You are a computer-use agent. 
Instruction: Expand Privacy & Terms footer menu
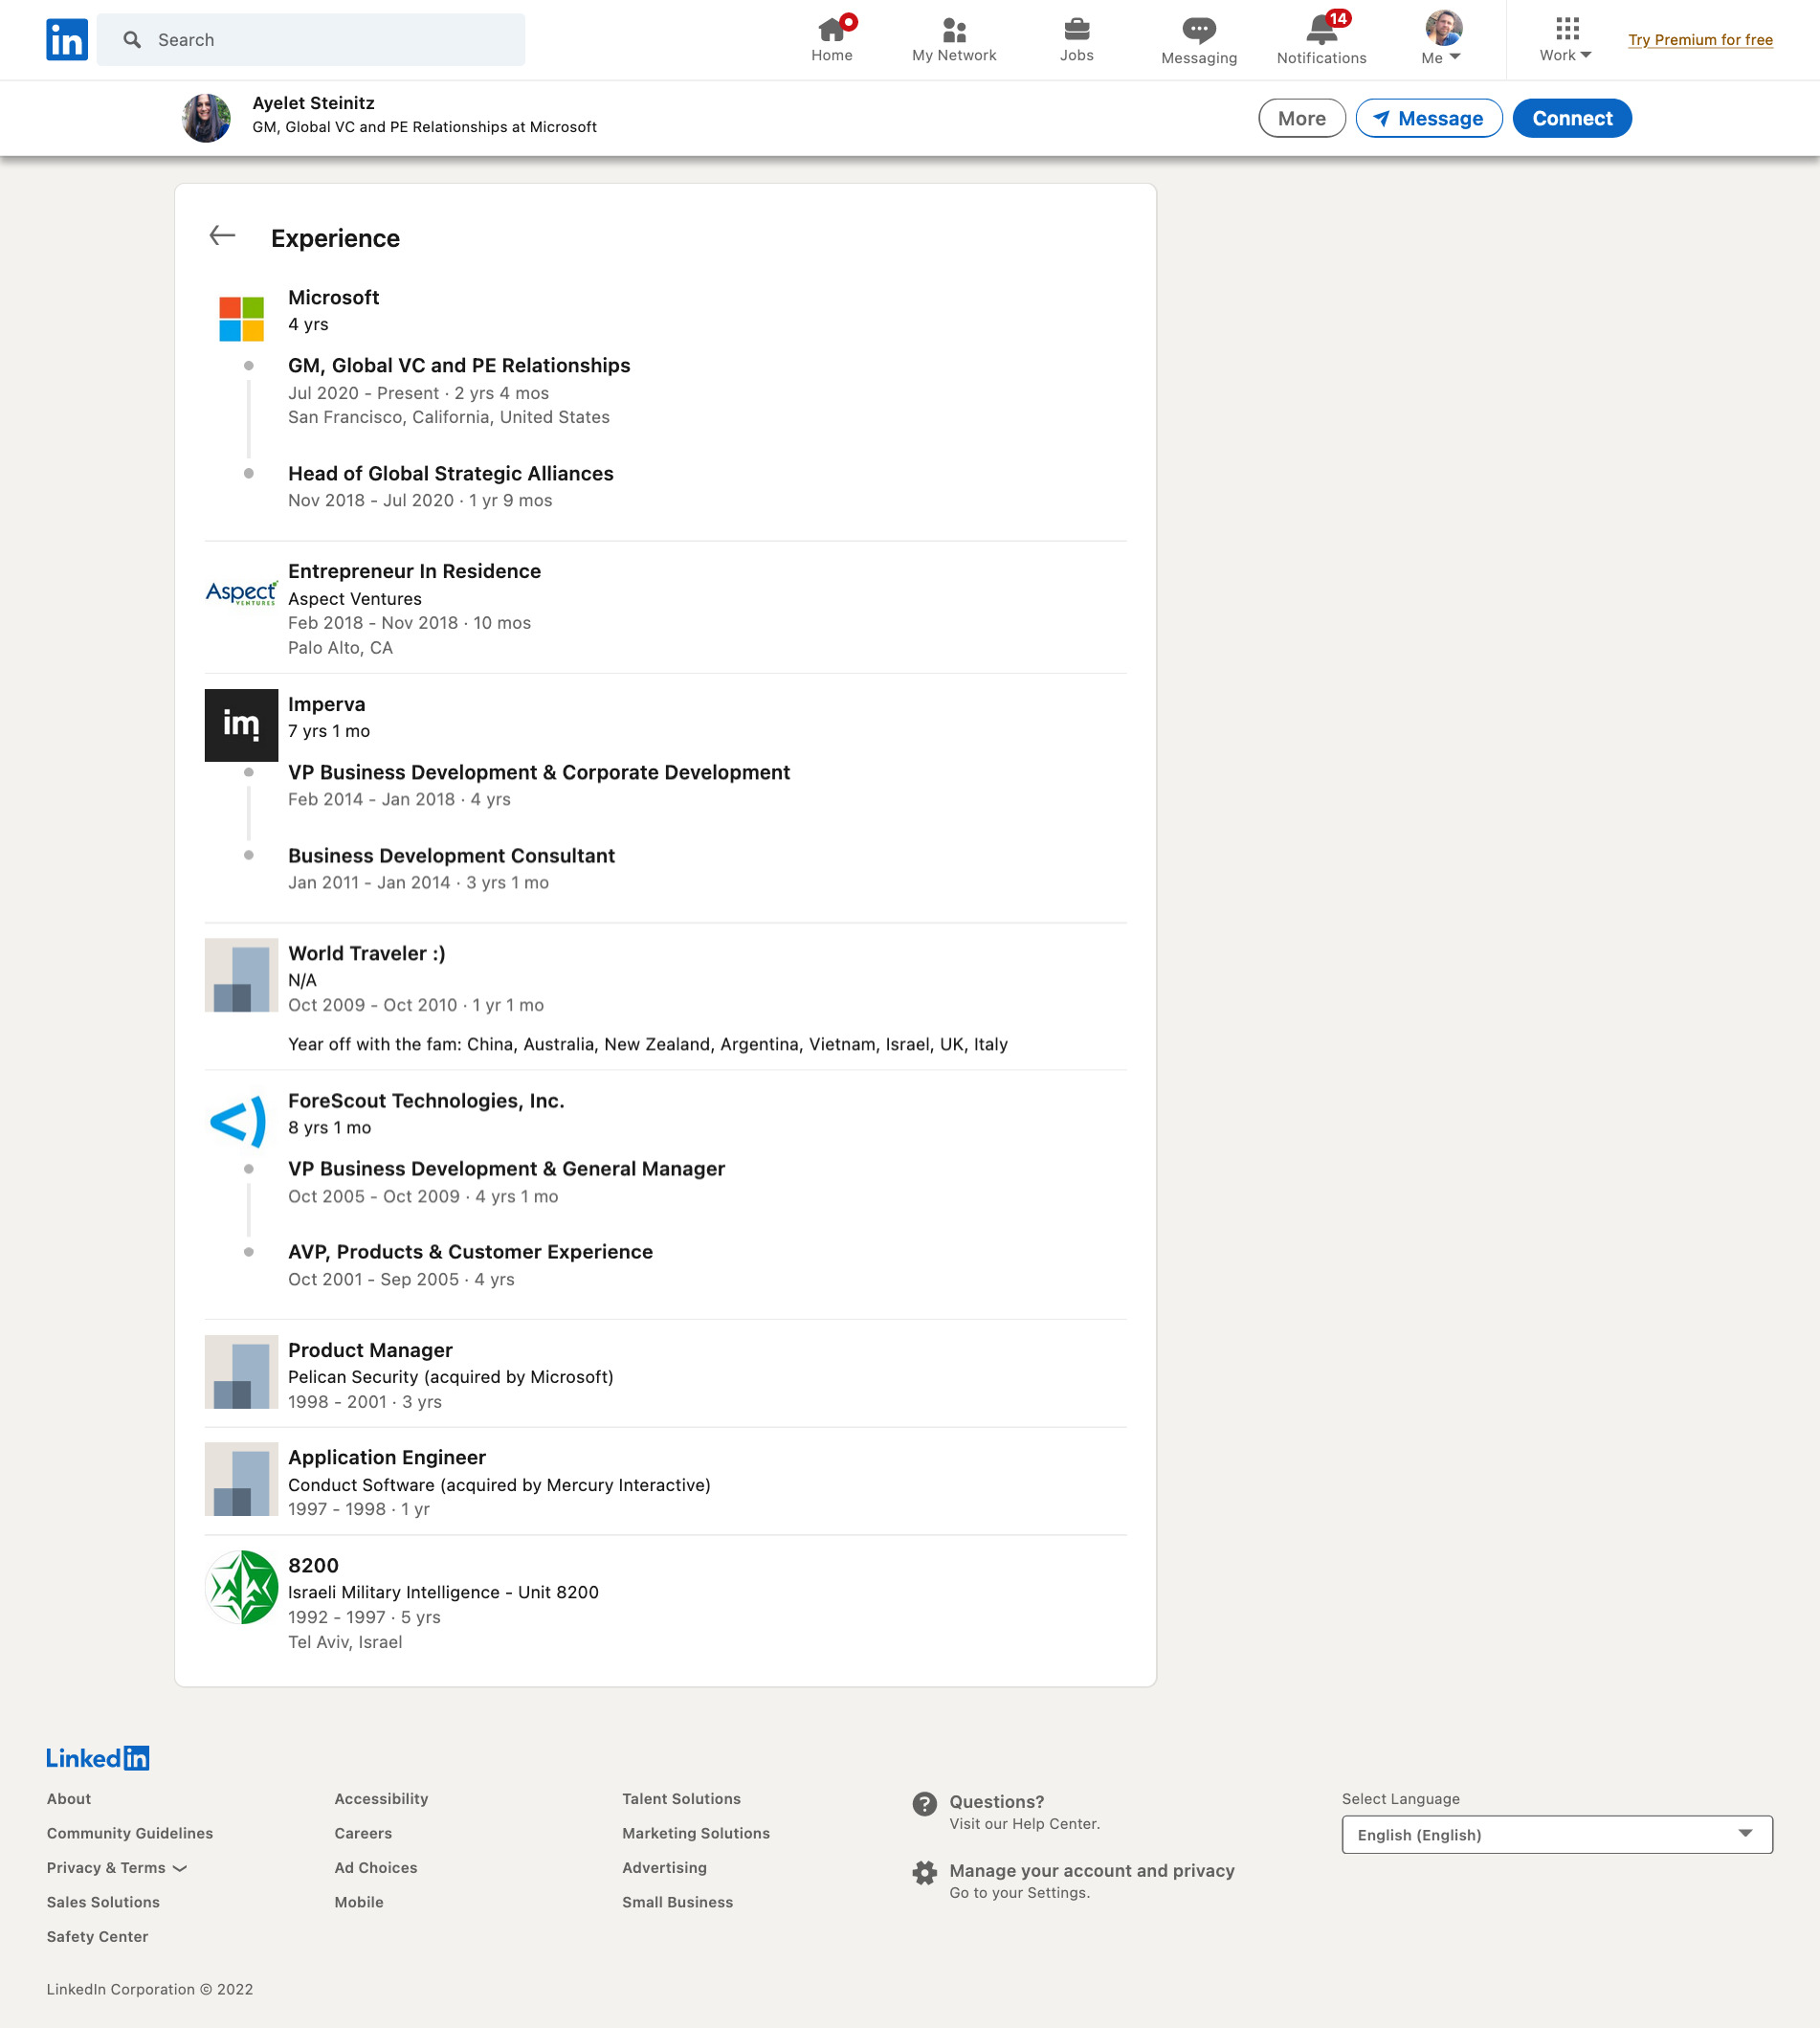coord(116,1867)
